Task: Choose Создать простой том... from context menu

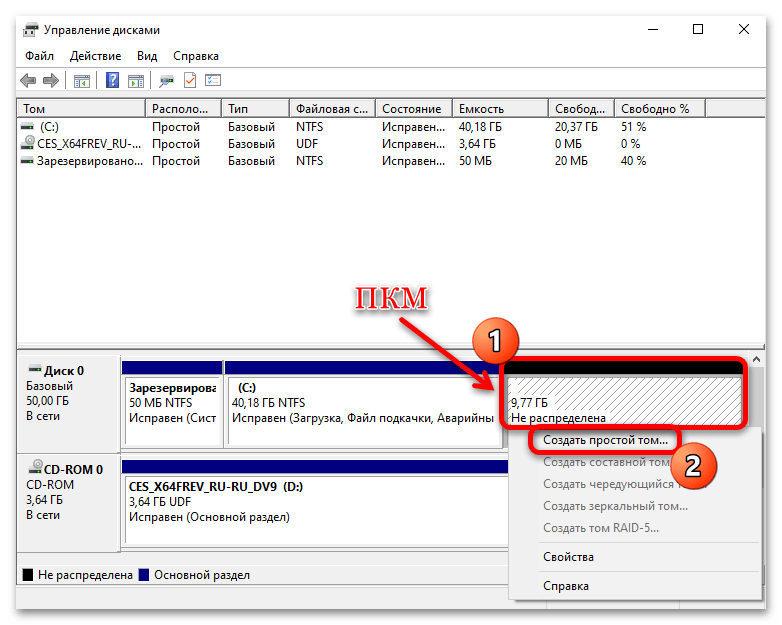Action: [x=605, y=440]
